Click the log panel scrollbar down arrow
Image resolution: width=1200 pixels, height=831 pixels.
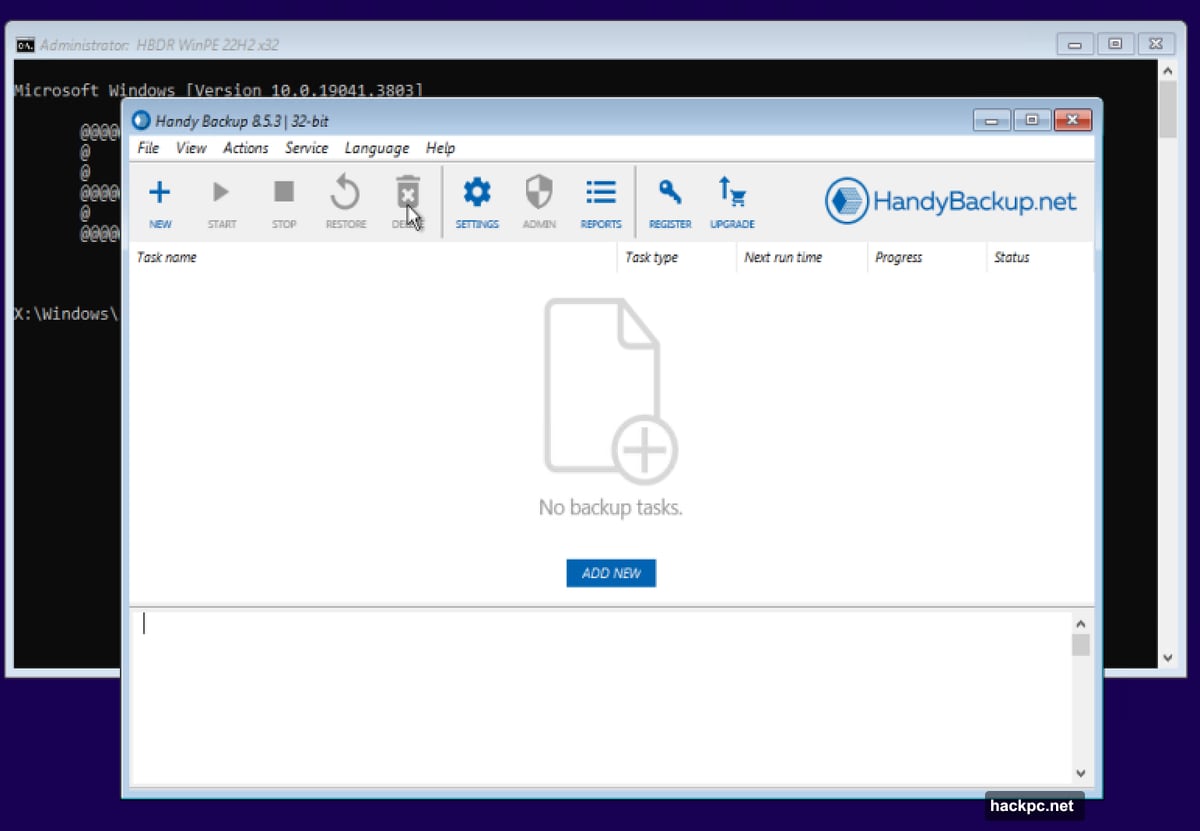click(1080, 772)
